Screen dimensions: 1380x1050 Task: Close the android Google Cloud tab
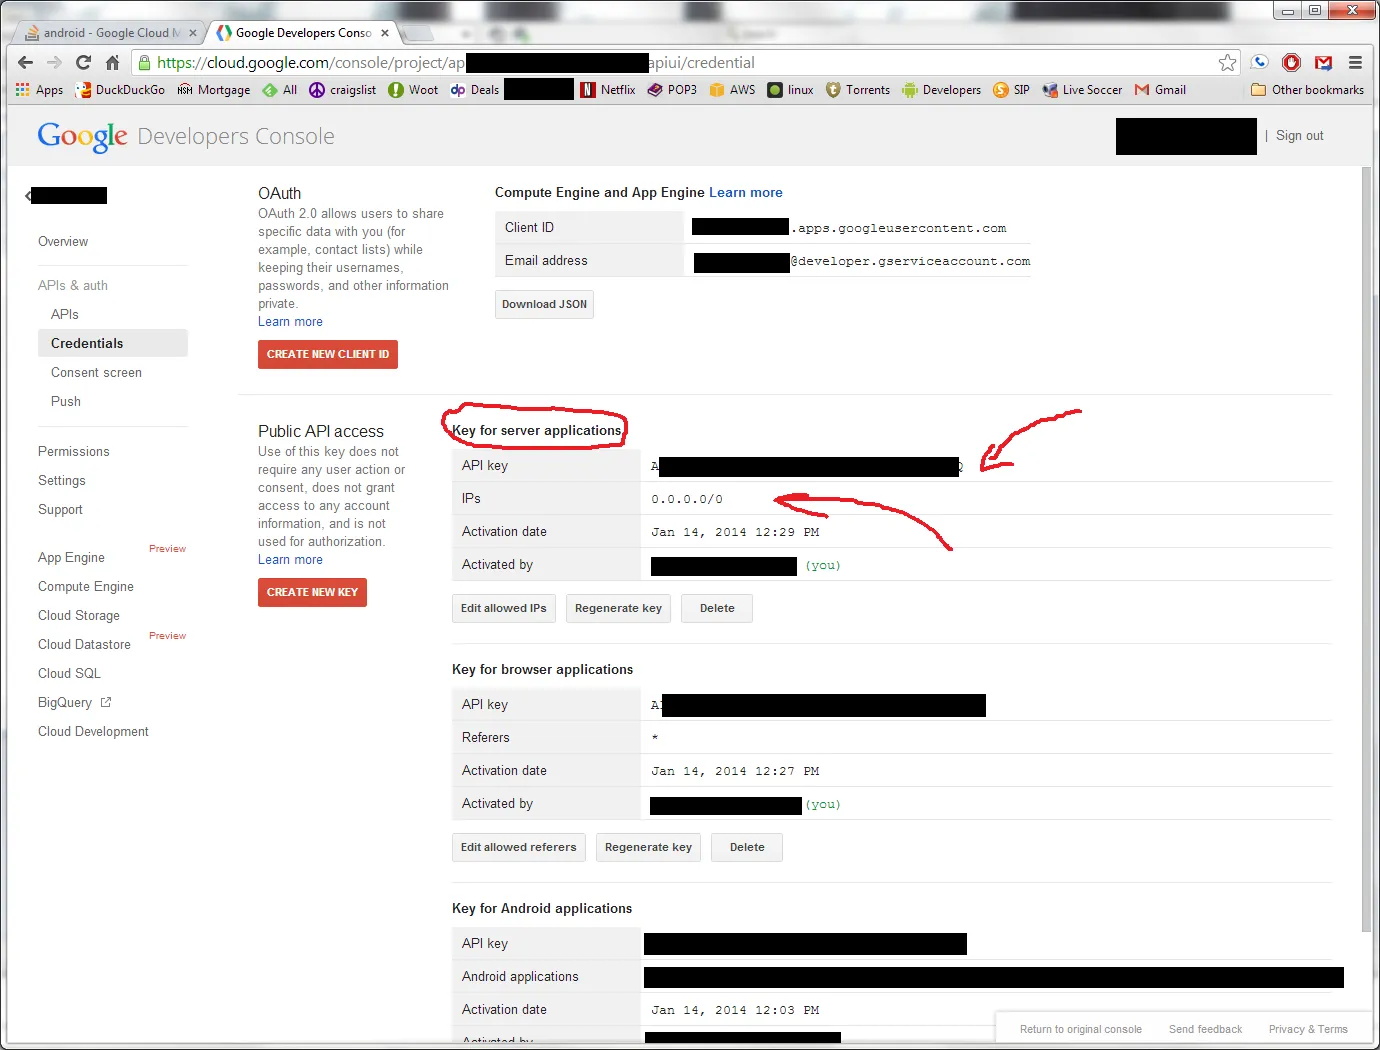pyautogui.click(x=193, y=33)
